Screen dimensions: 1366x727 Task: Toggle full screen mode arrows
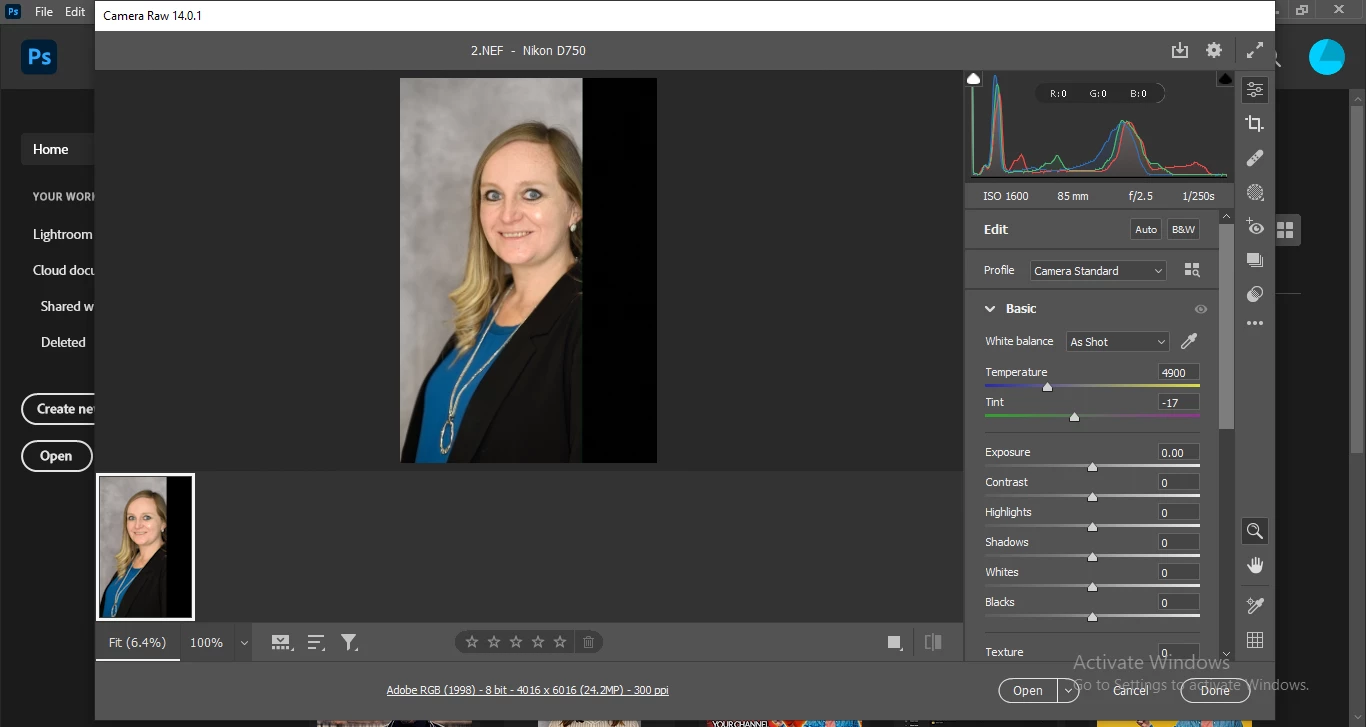click(x=1255, y=50)
